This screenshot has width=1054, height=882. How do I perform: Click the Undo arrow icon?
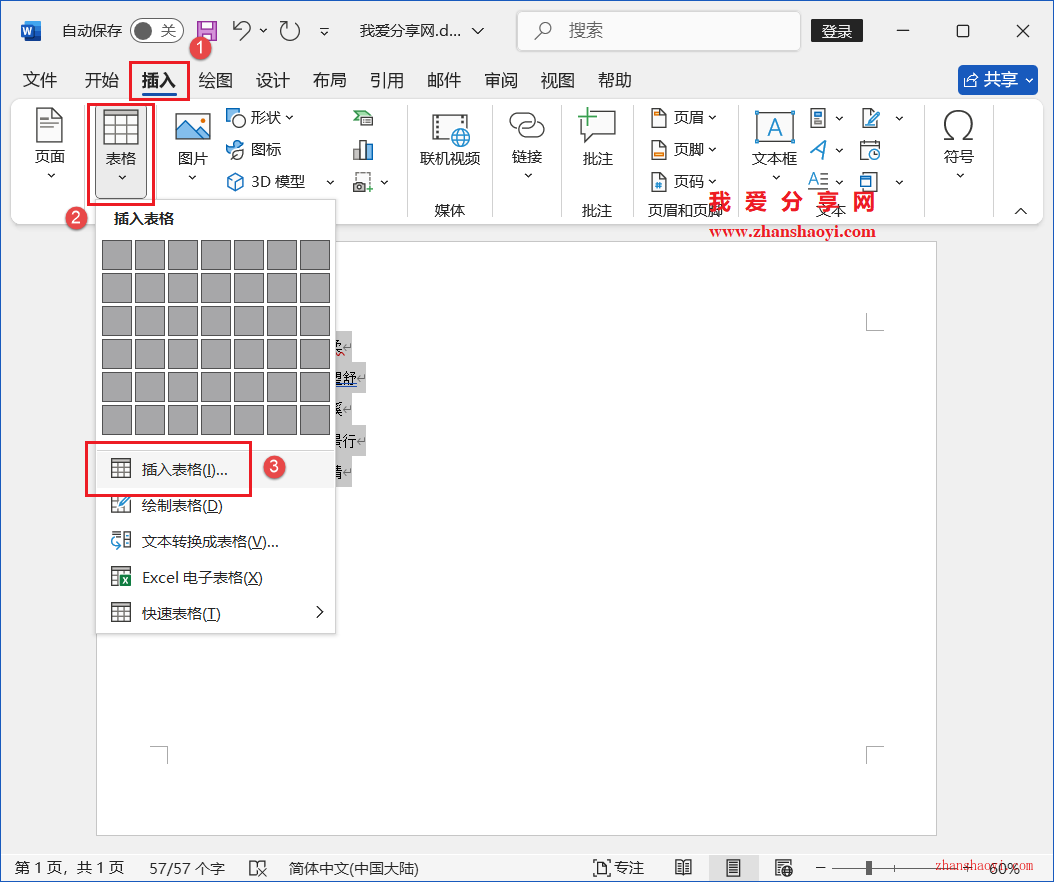tap(242, 30)
